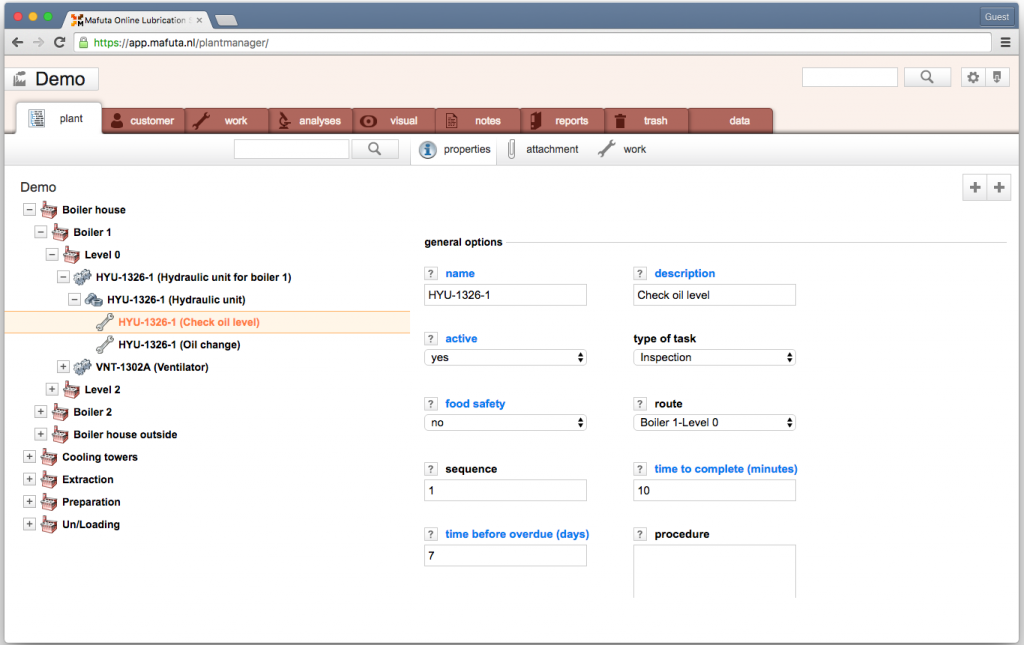Open the settings gear icon in header

(972, 77)
